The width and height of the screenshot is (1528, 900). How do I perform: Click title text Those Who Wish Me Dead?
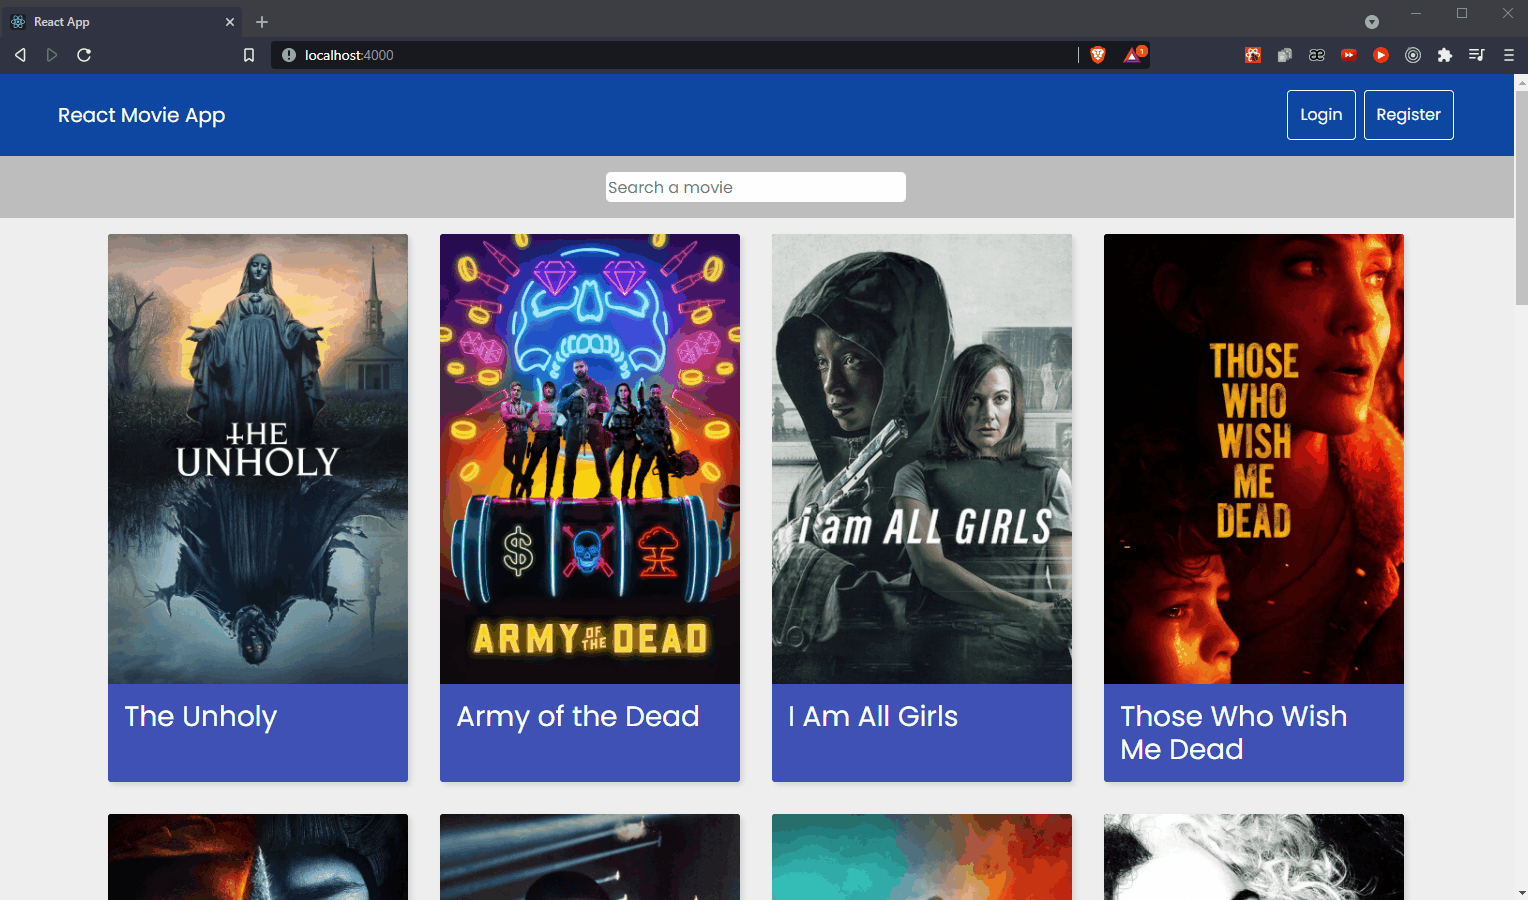(x=1234, y=733)
